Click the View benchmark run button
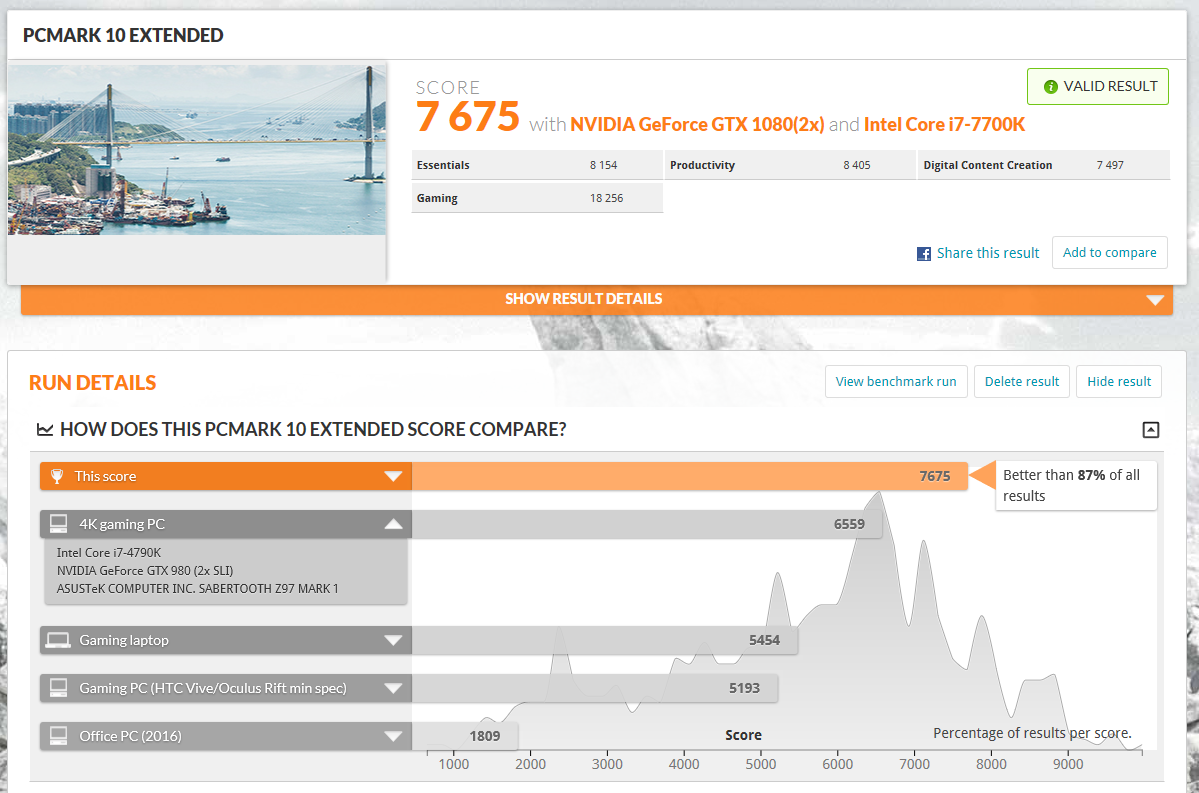This screenshot has height=793, width=1199. [895, 382]
